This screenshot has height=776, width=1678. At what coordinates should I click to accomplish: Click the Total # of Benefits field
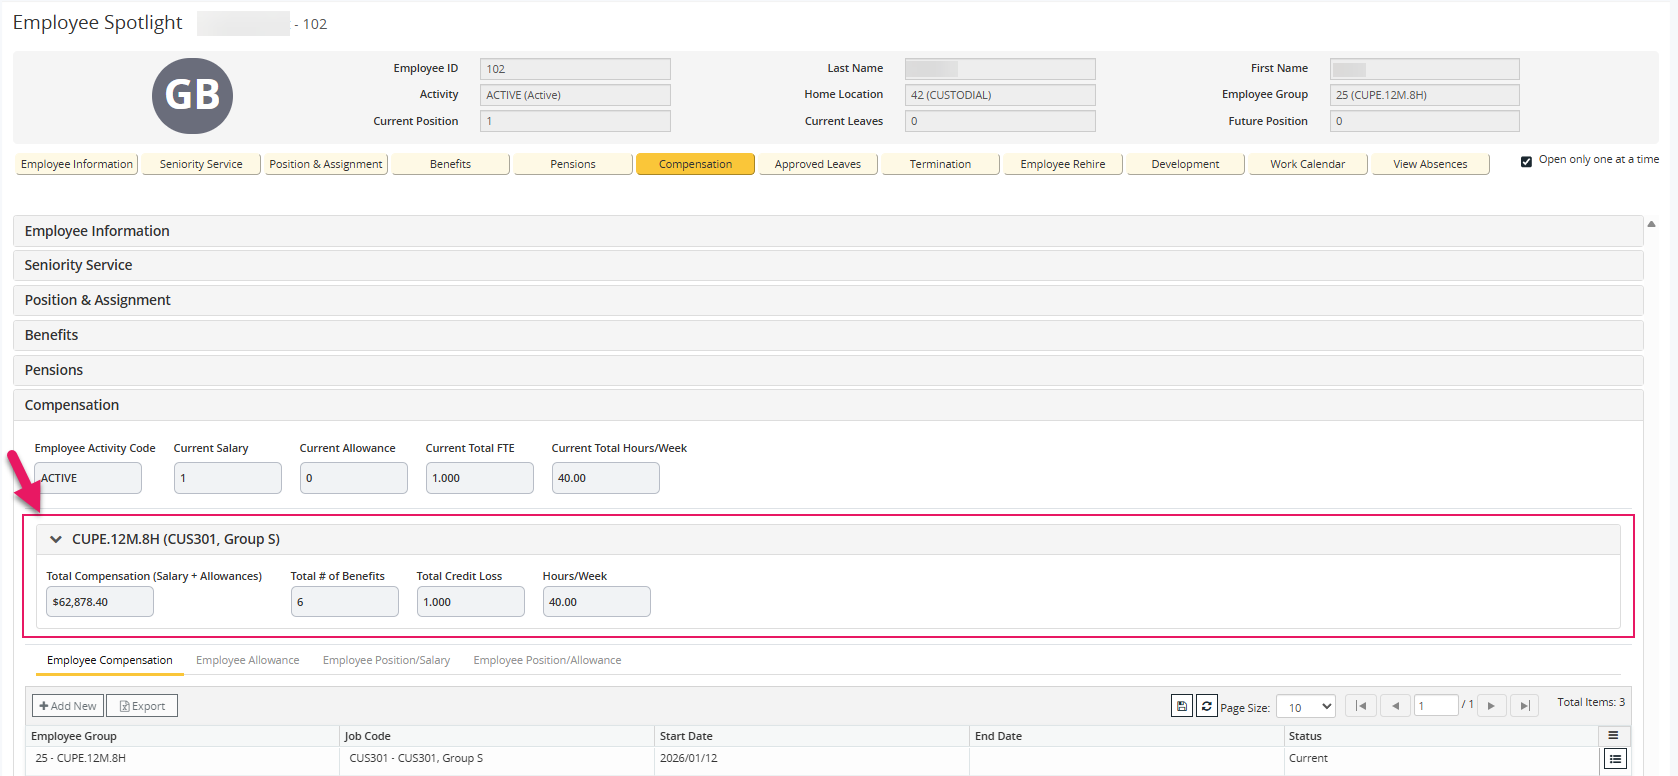(345, 602)
